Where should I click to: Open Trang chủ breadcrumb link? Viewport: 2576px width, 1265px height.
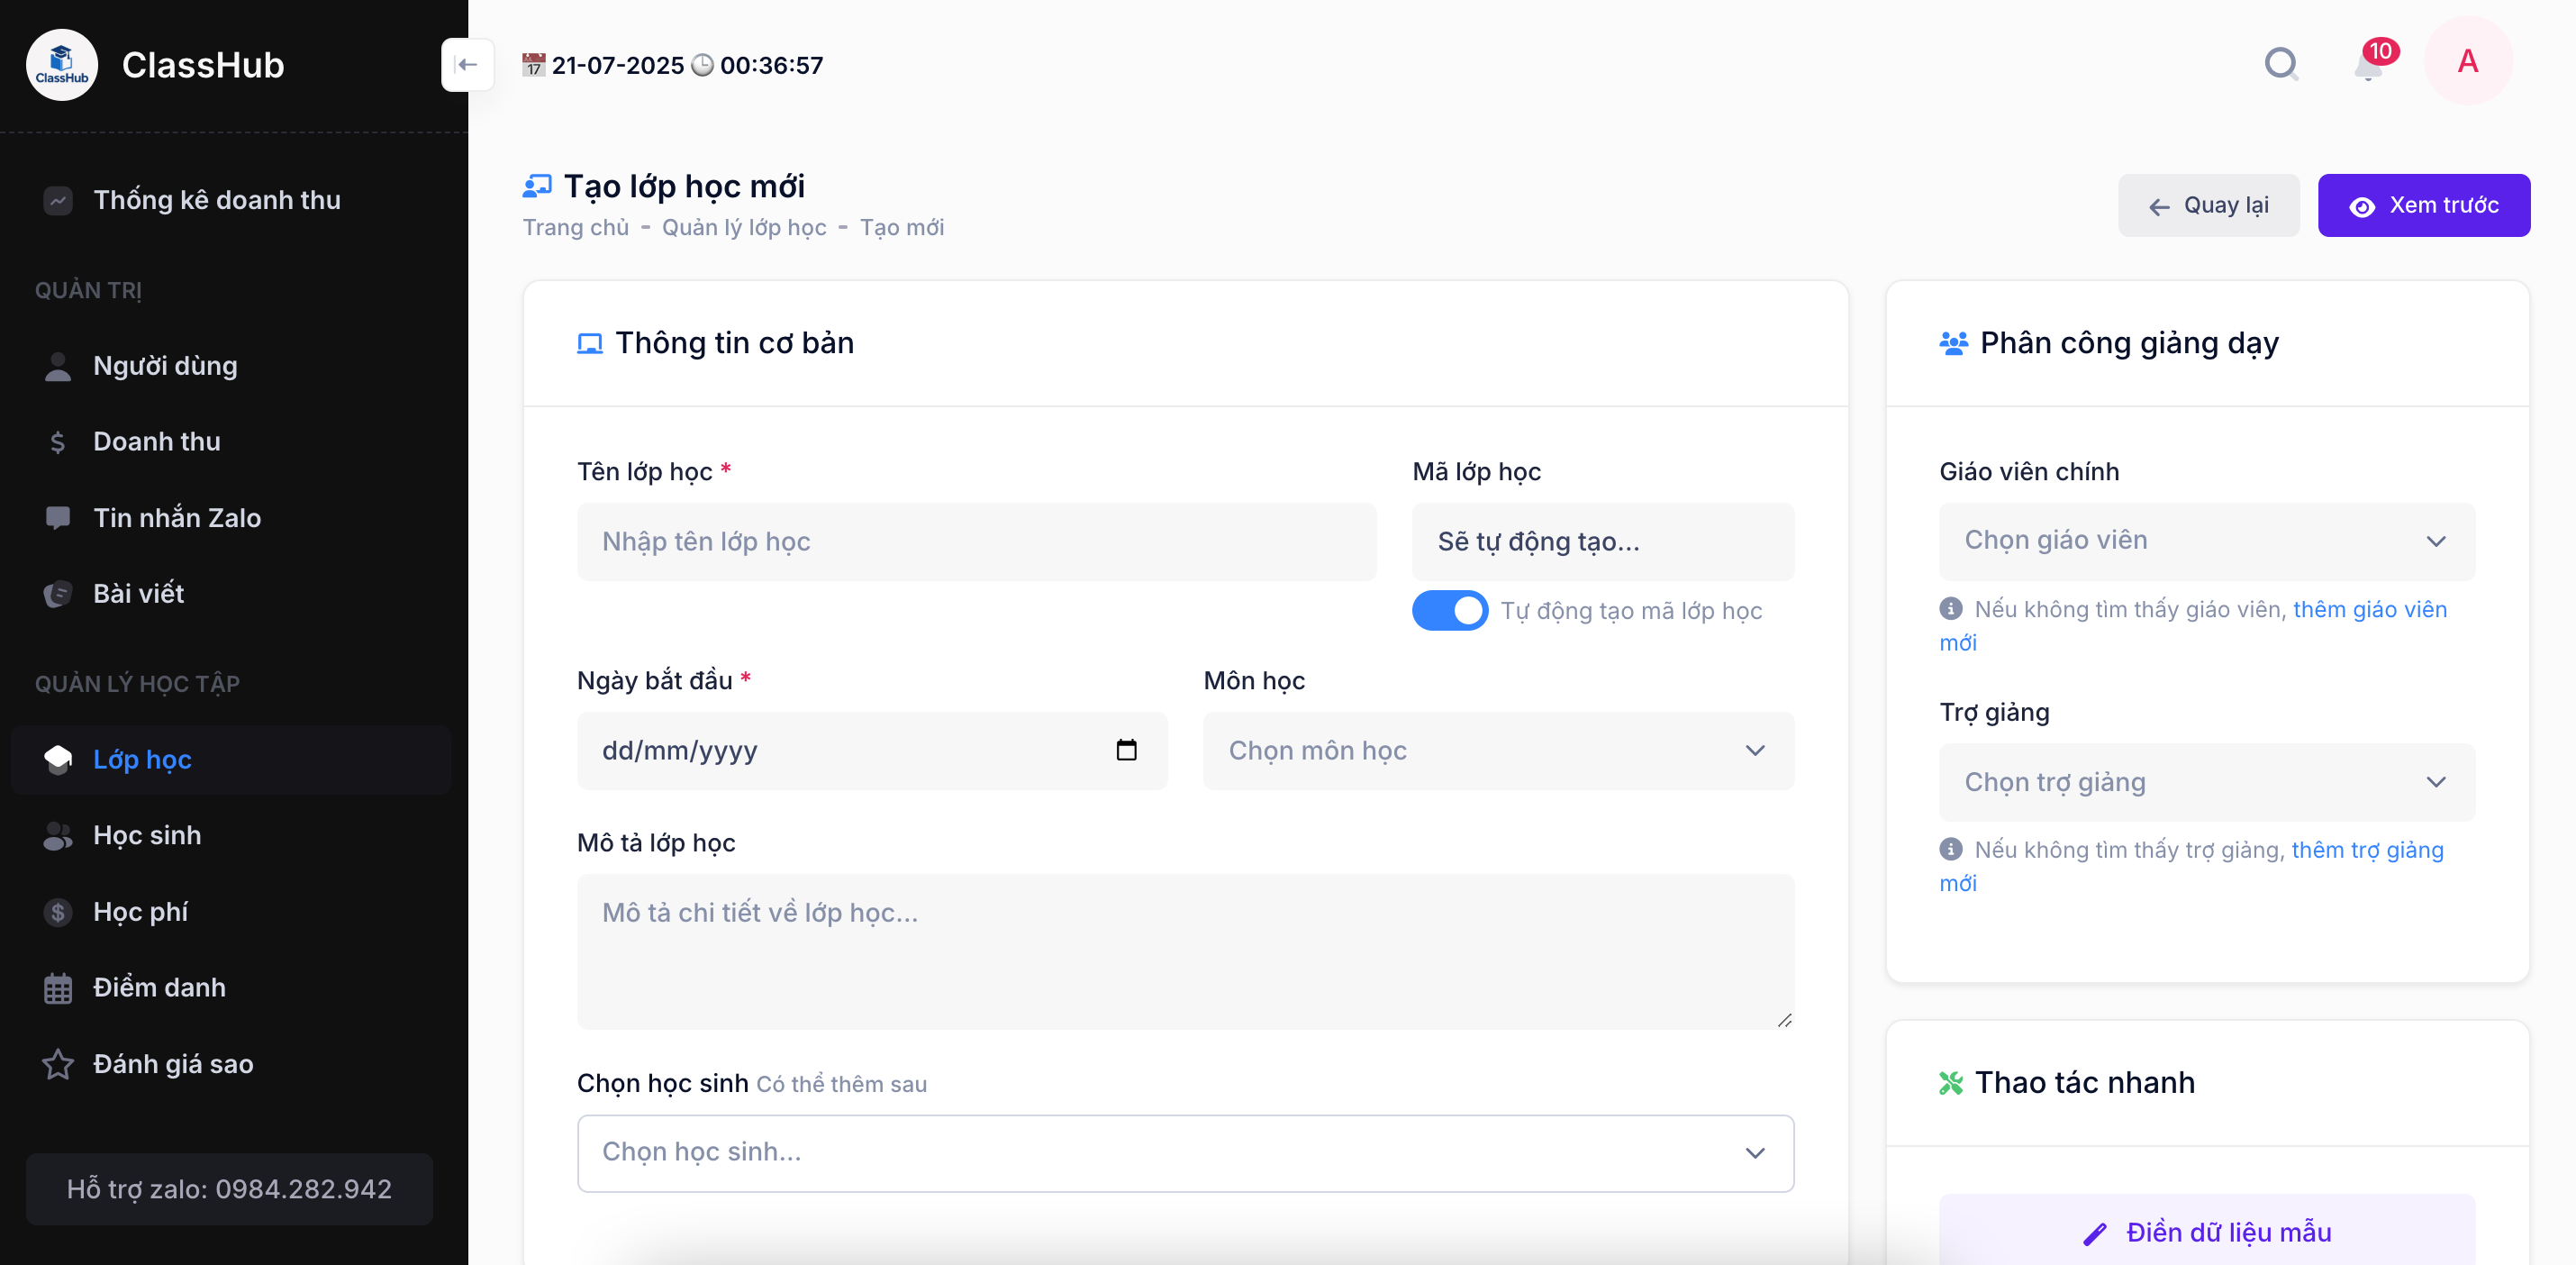tap(576, 227)
